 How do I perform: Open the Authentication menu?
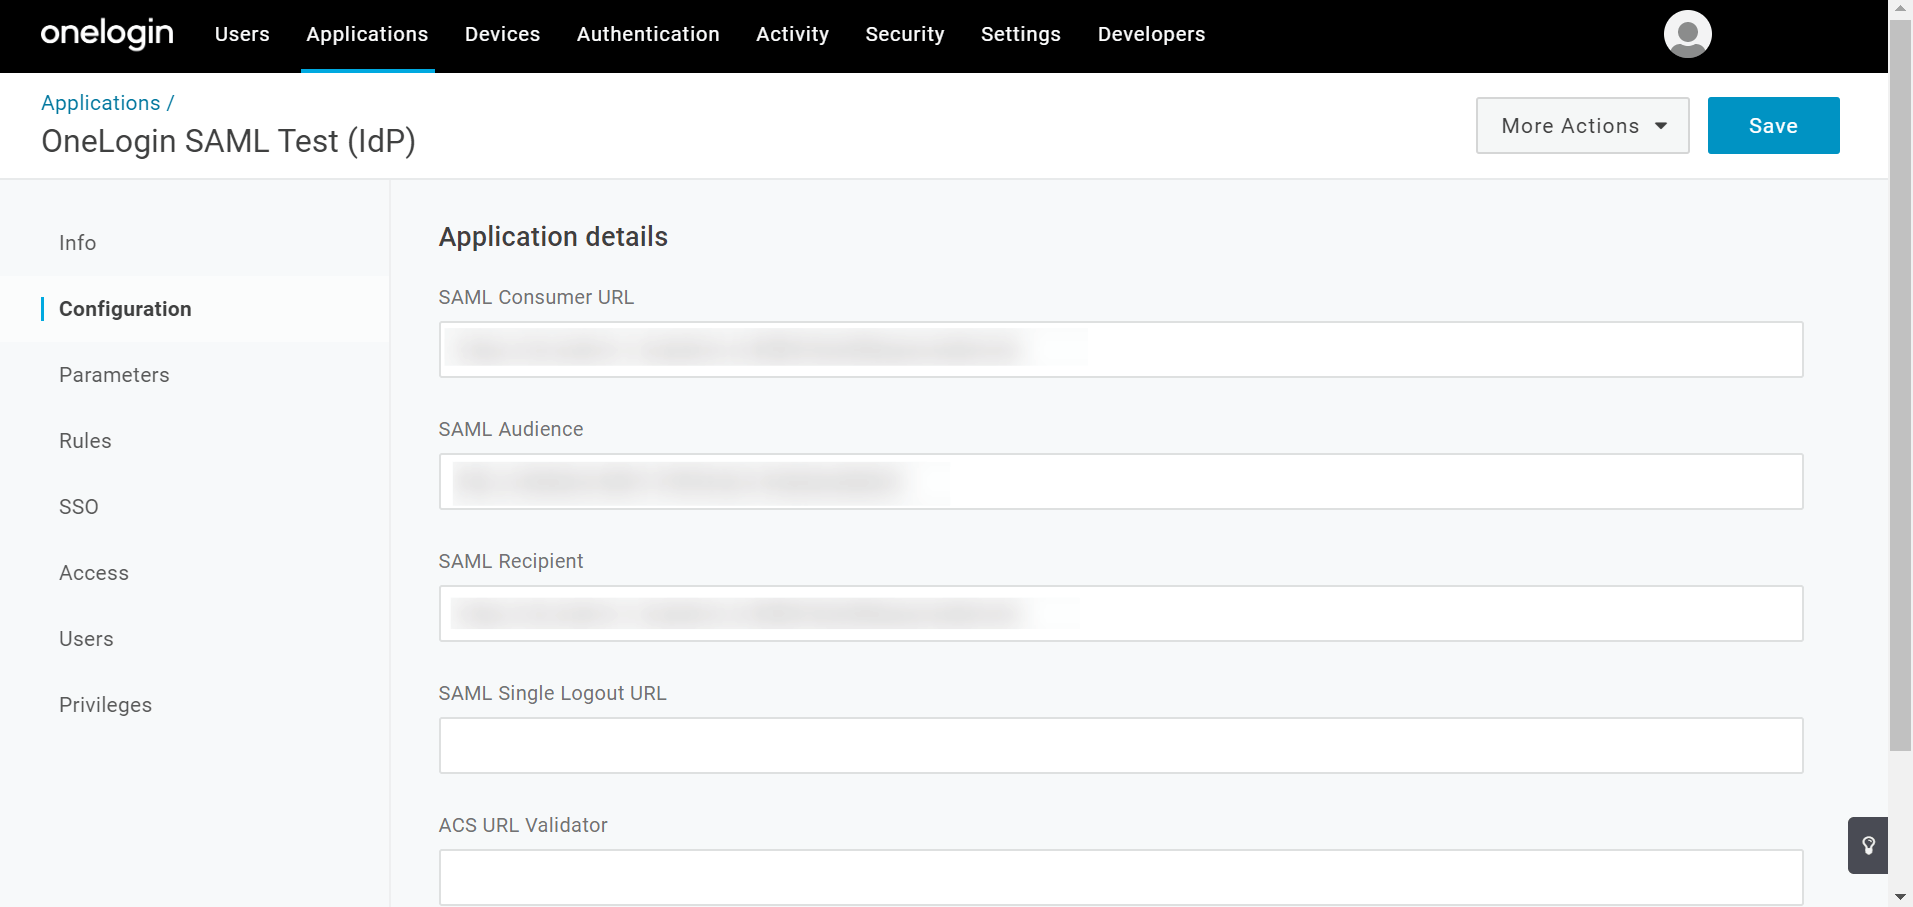click(x=648, y=34)
